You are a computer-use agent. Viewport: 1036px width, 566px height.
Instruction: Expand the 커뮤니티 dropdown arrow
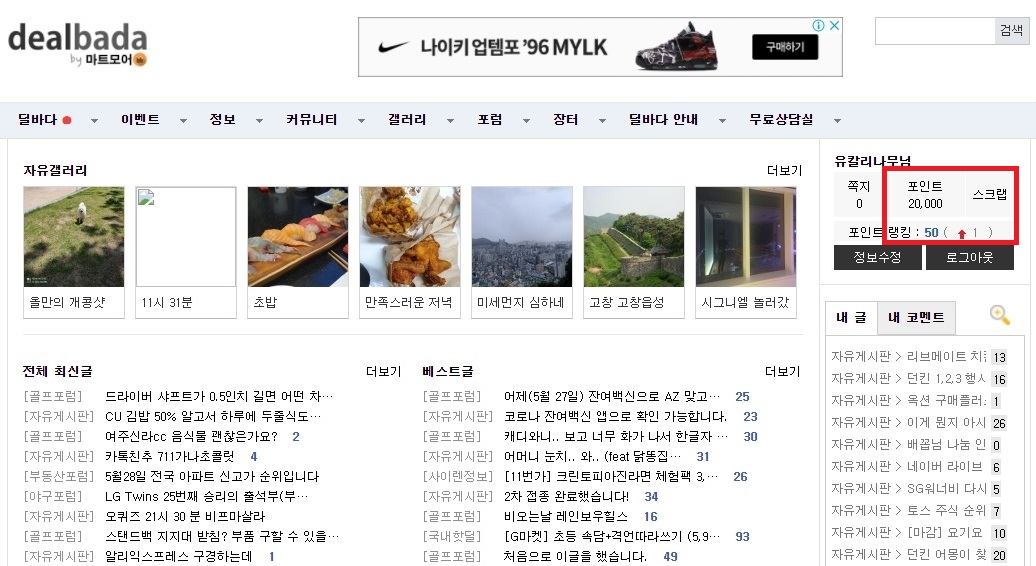361,121
